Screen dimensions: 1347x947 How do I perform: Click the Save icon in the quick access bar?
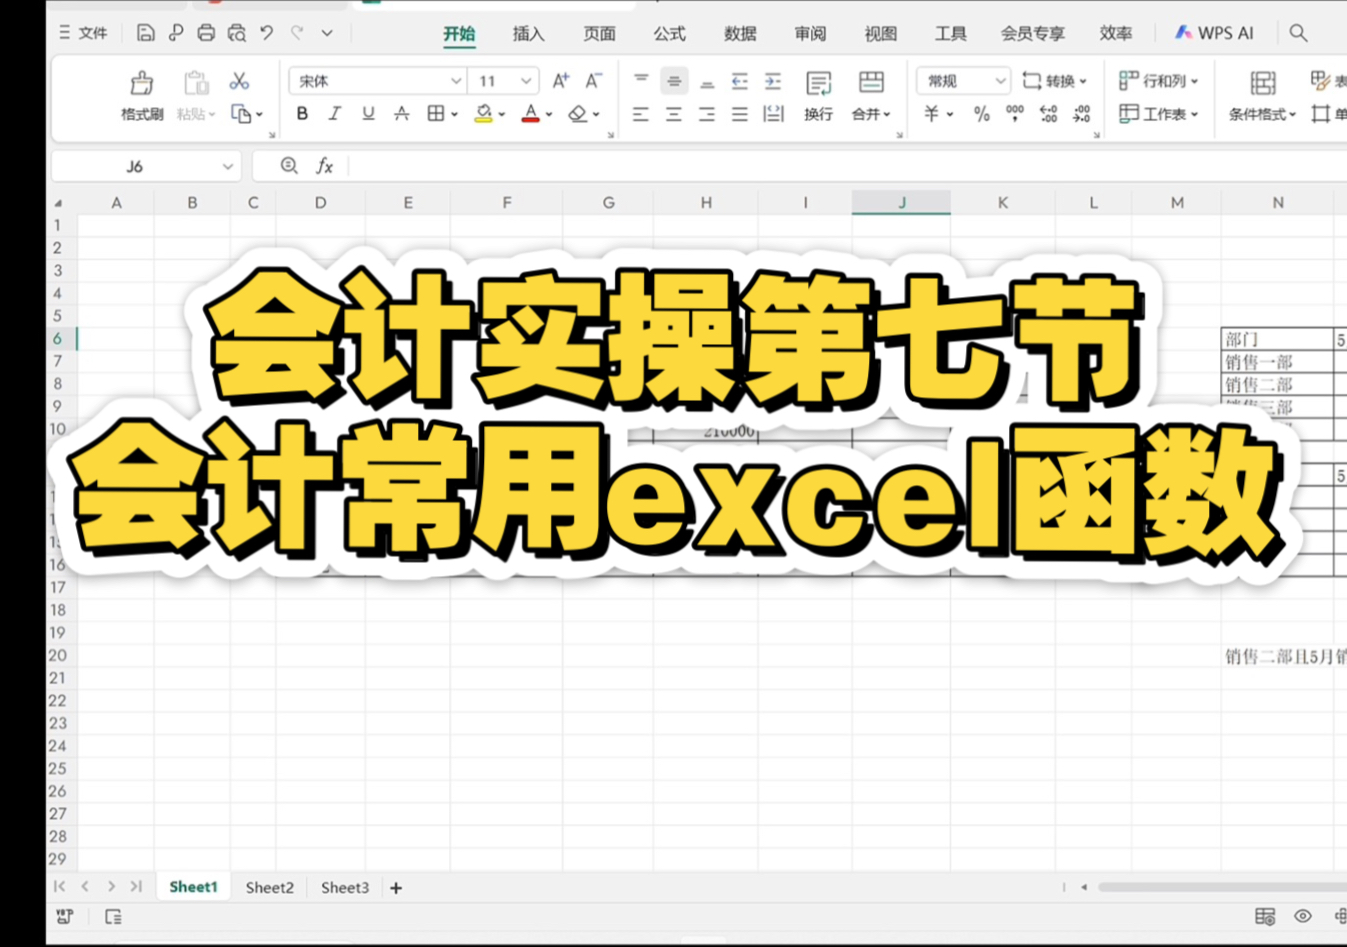coord(146,33)
